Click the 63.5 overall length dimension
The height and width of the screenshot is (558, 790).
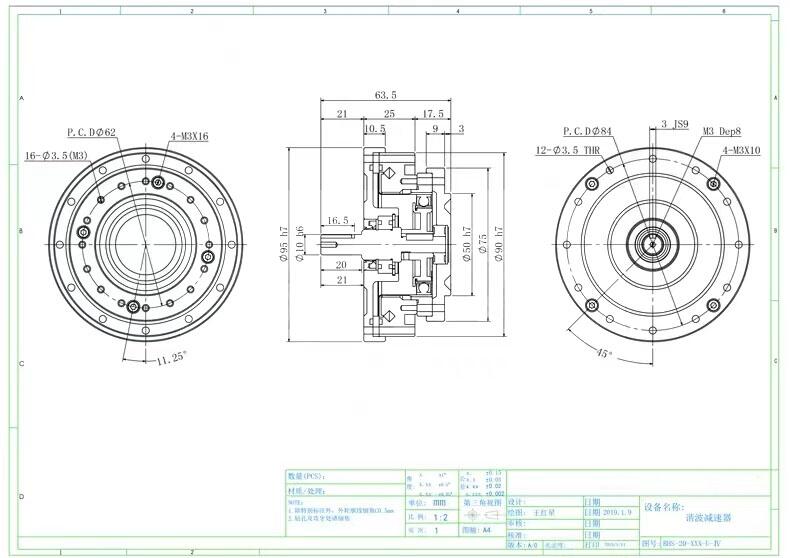pyautogui.click(x=386, y=95)
